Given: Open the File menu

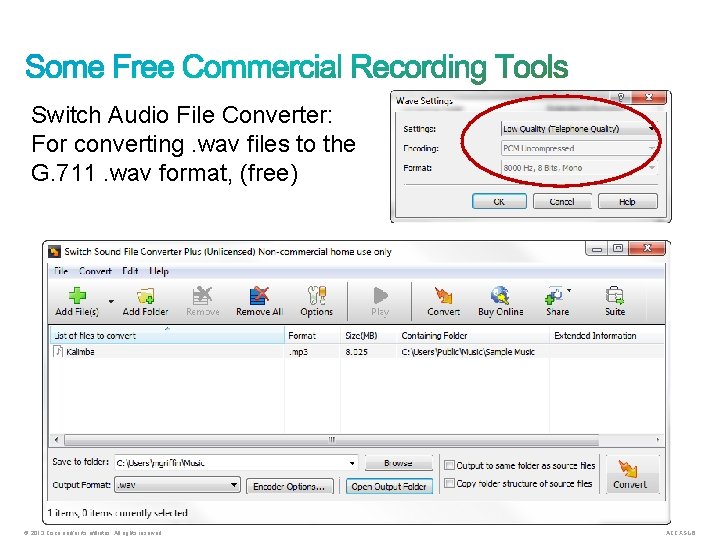Looking at the screenshot, I should (61, 271).
